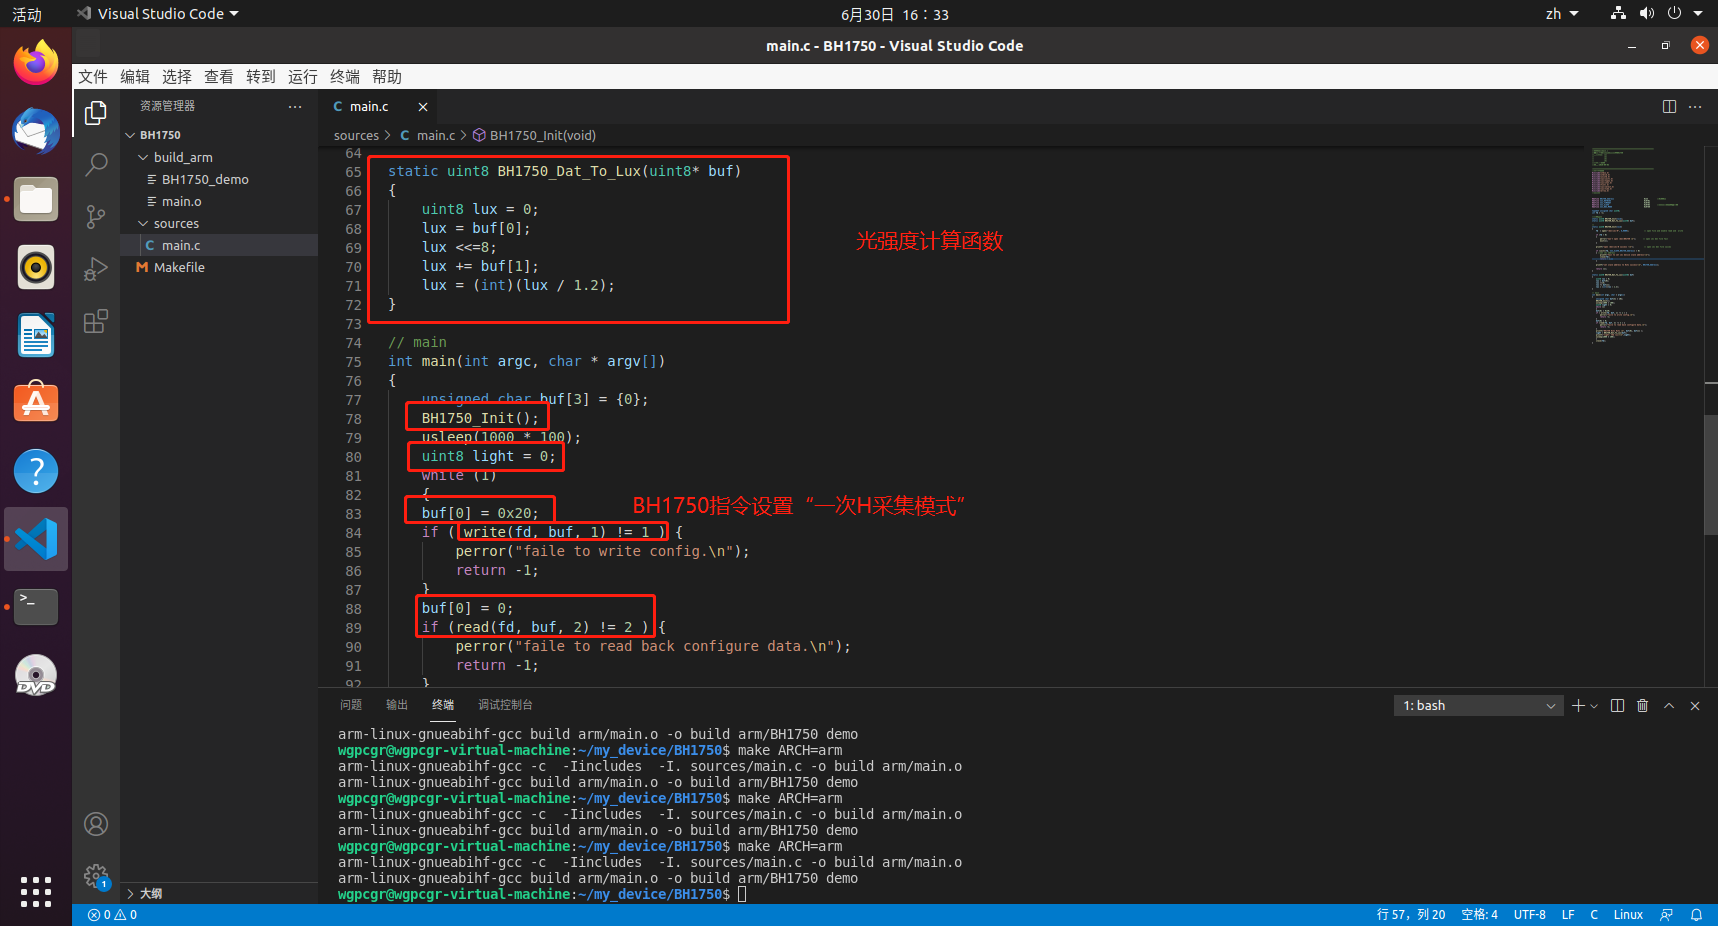1718x926 pixels.
Task: Open the 帮助 menu
Action: (x=387, y=77)
